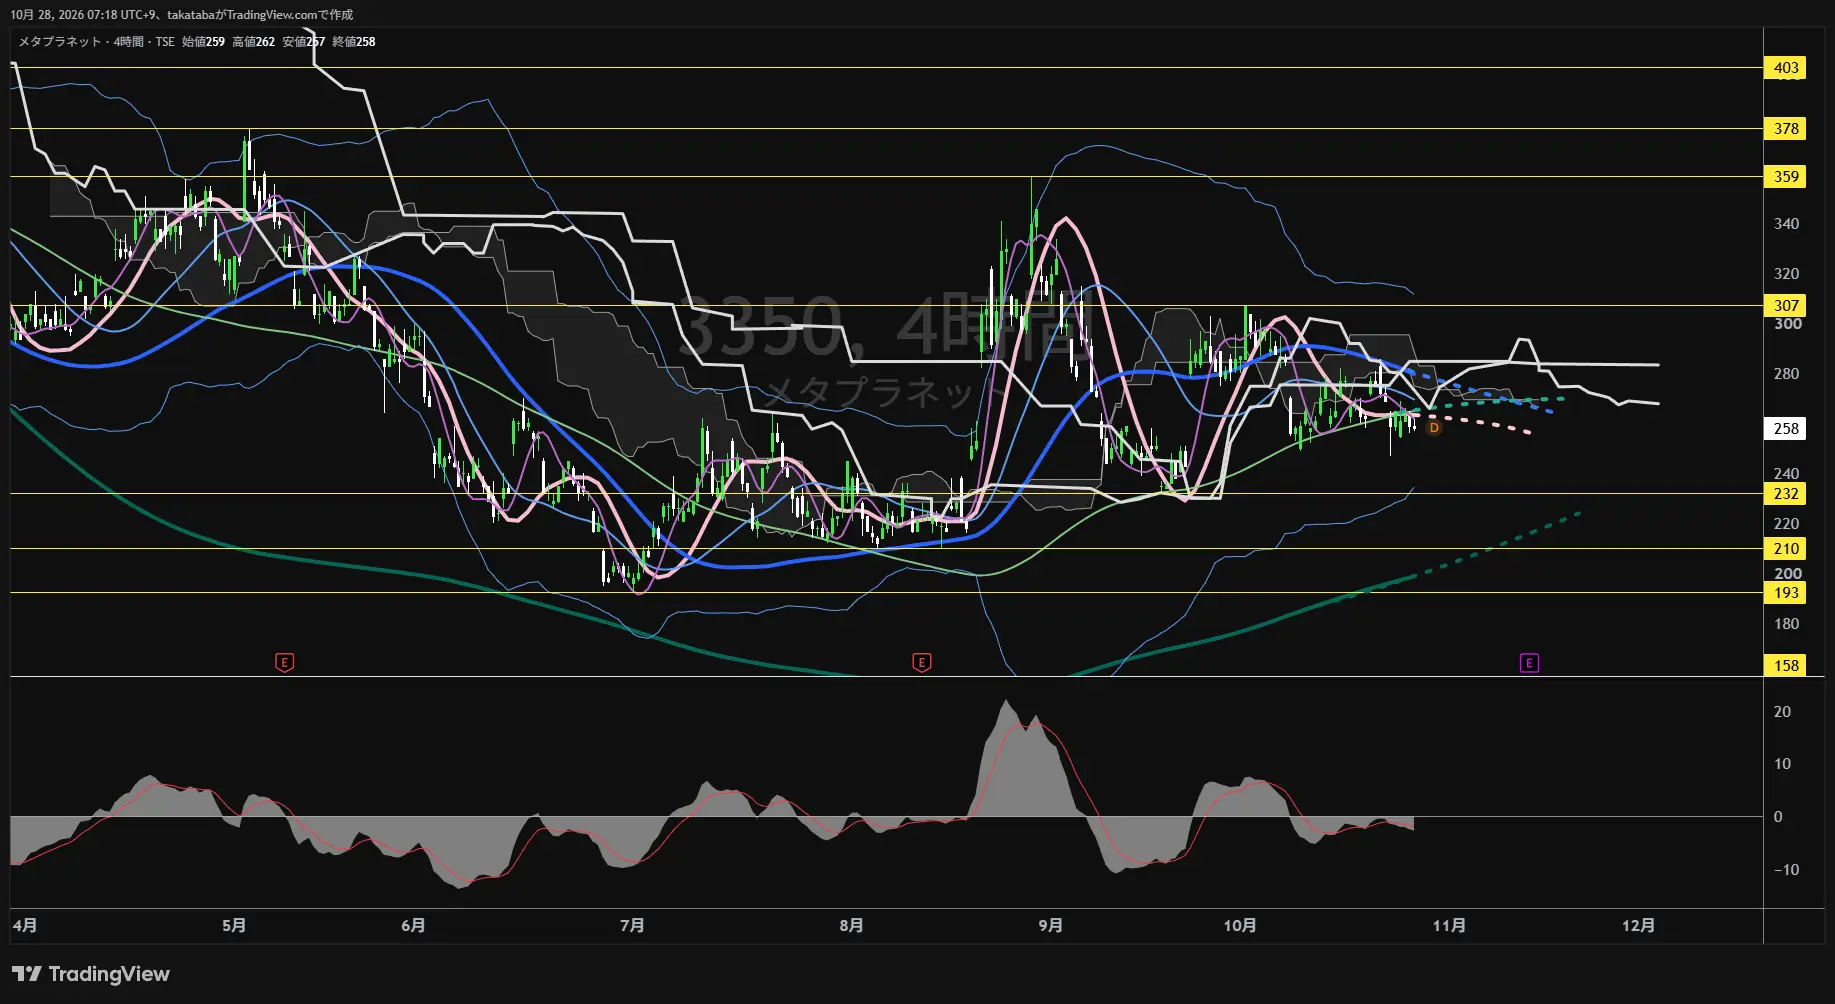Click the TradingView.comで作成 header text
This screenshot has width=1835, height=1004.
[290, 15]
